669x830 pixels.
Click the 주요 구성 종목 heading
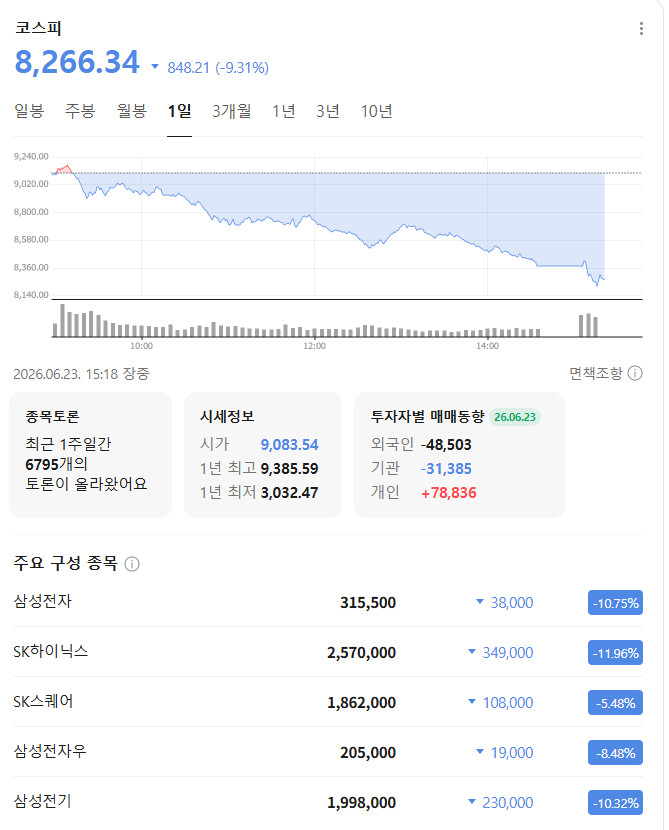pos(66,563)
